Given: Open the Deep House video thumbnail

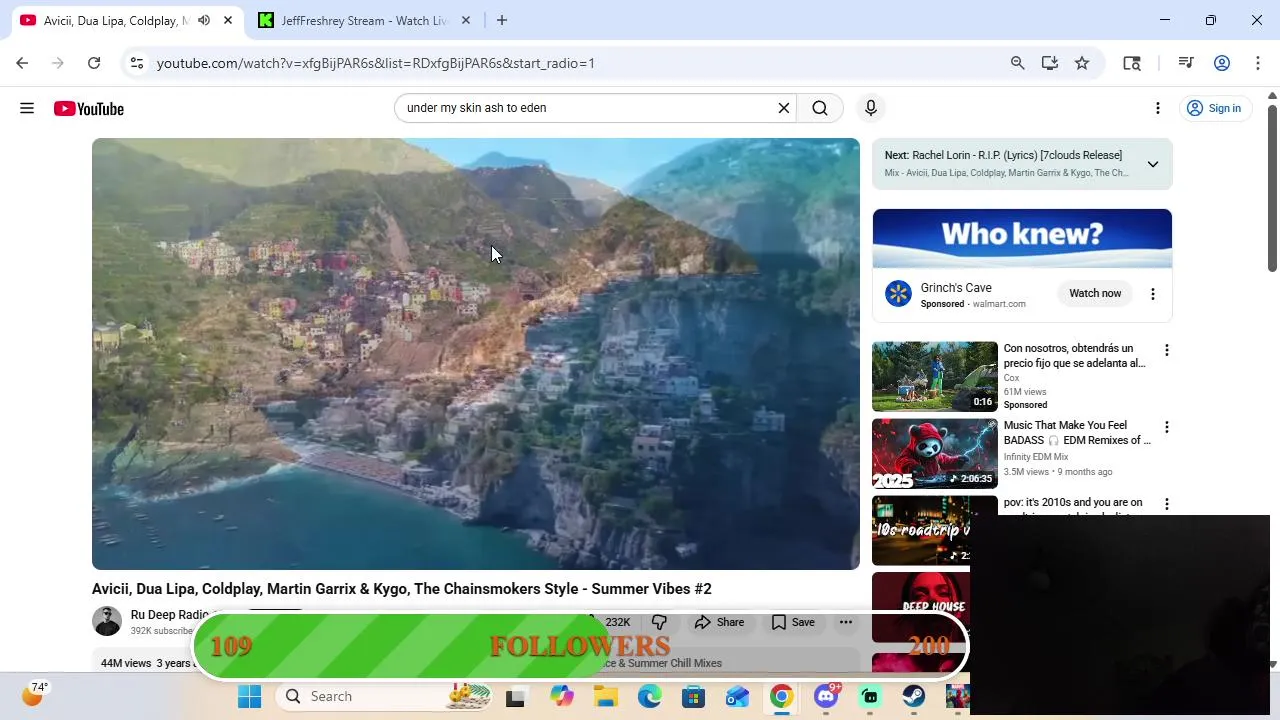Looking at the screenshot, I should [x=921, y=607].
